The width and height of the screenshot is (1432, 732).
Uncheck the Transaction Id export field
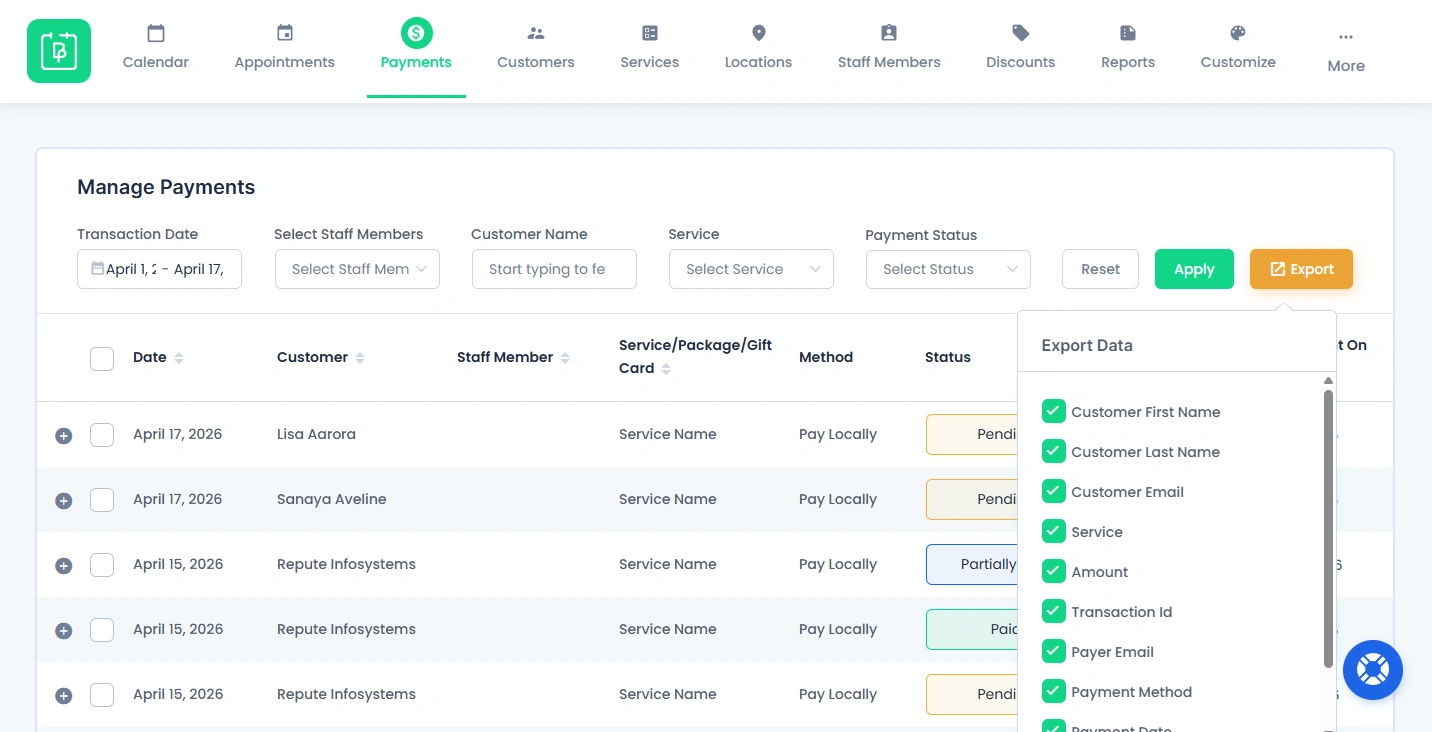pos(1053,611)
